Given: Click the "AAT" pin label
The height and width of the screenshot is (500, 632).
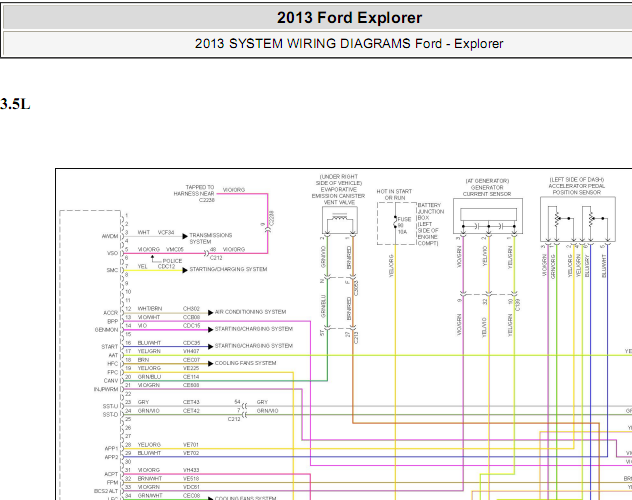Looking at the screenshot, I should (113, 355).
